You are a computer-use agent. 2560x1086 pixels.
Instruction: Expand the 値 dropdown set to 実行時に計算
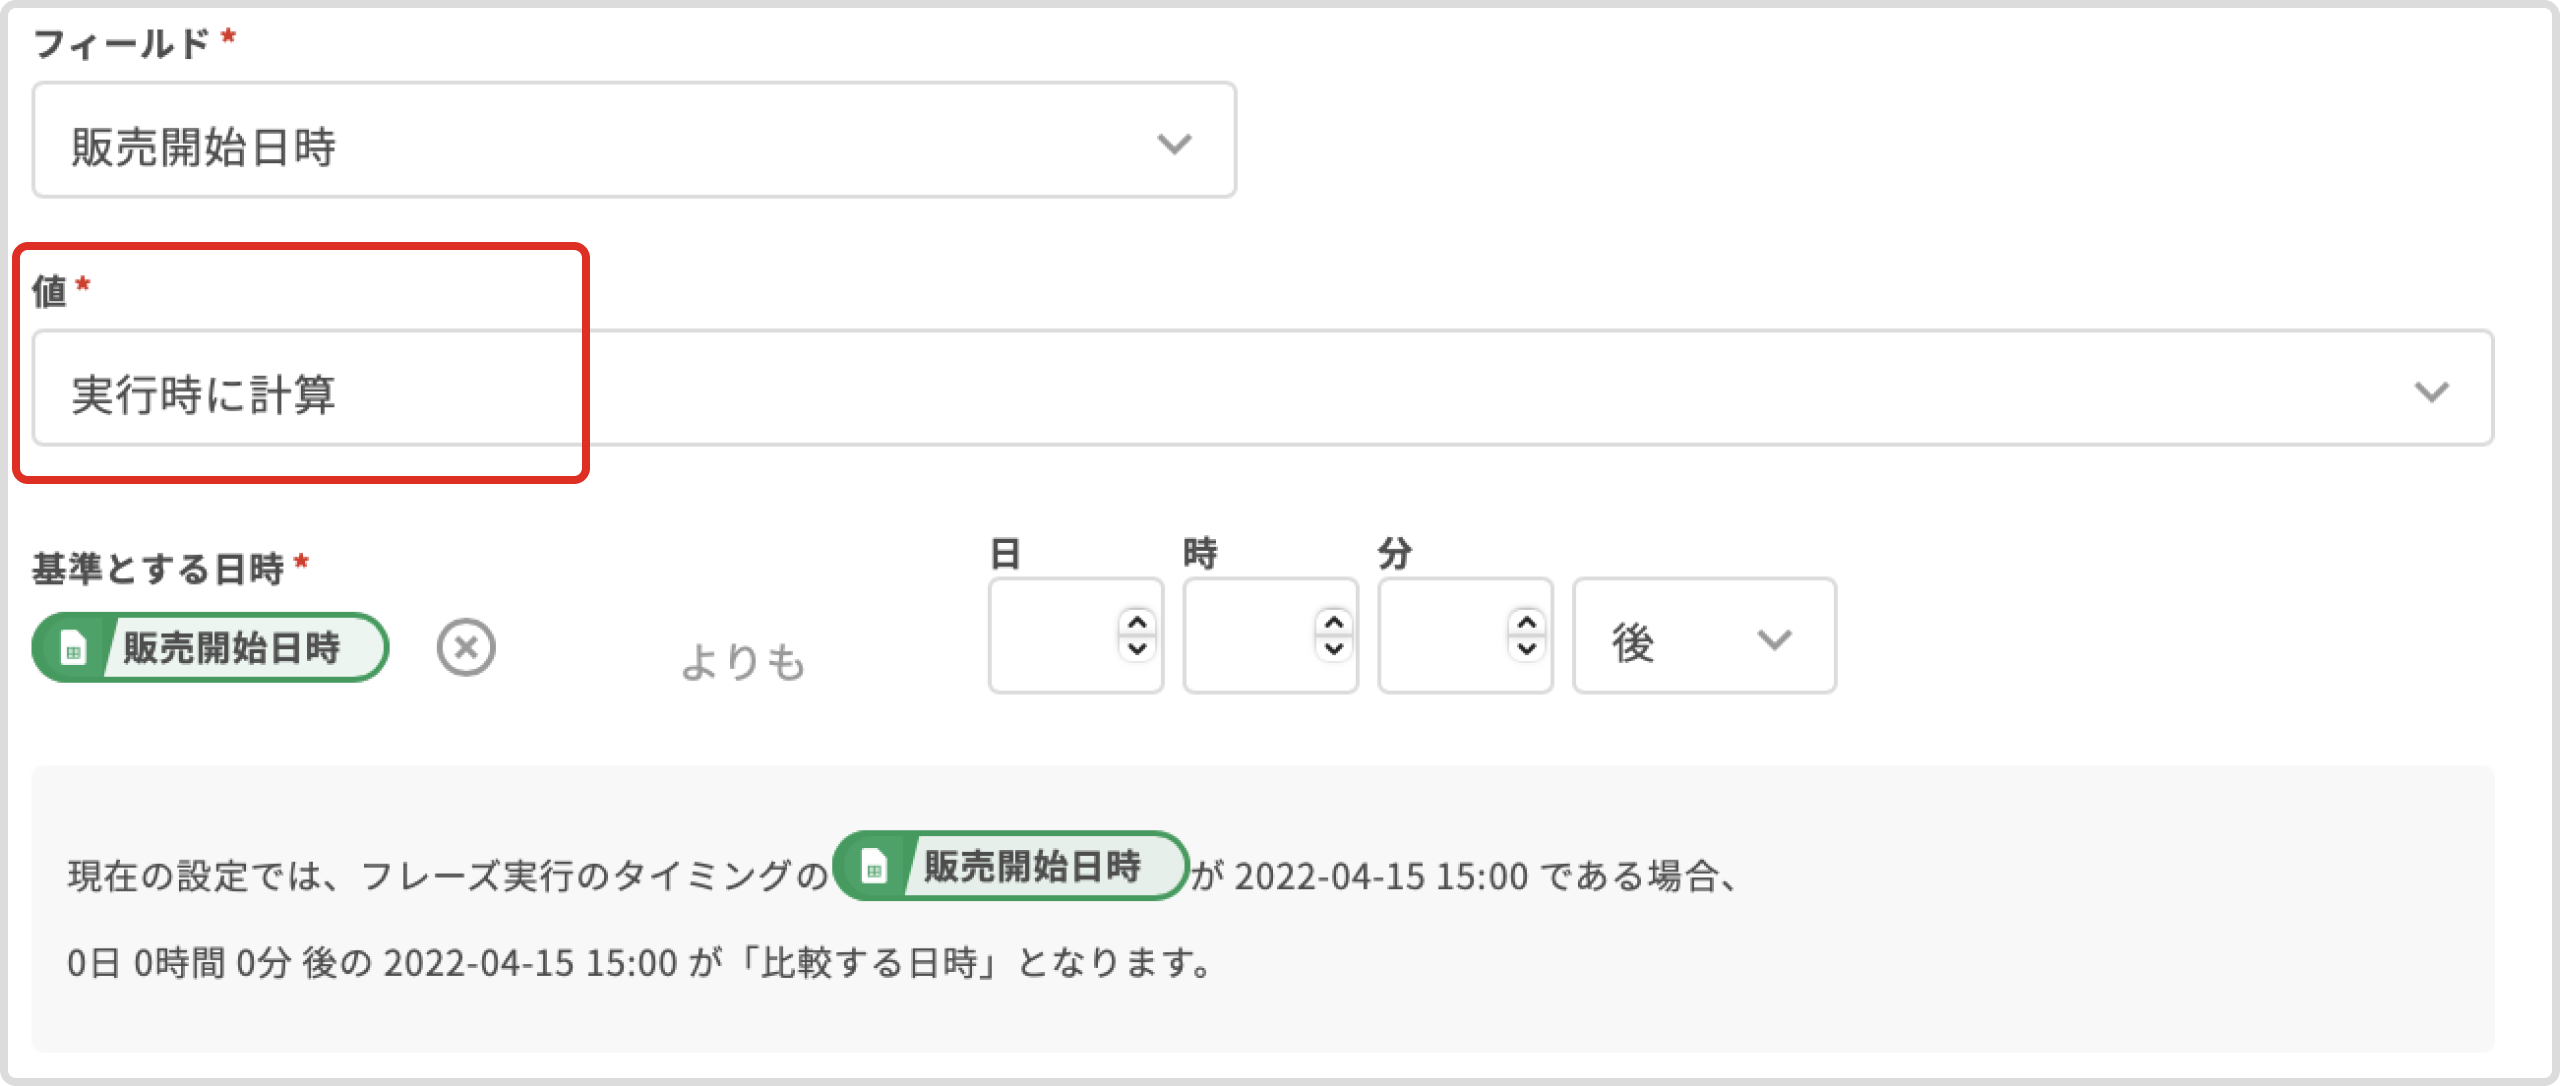(x=1262, y=389)
